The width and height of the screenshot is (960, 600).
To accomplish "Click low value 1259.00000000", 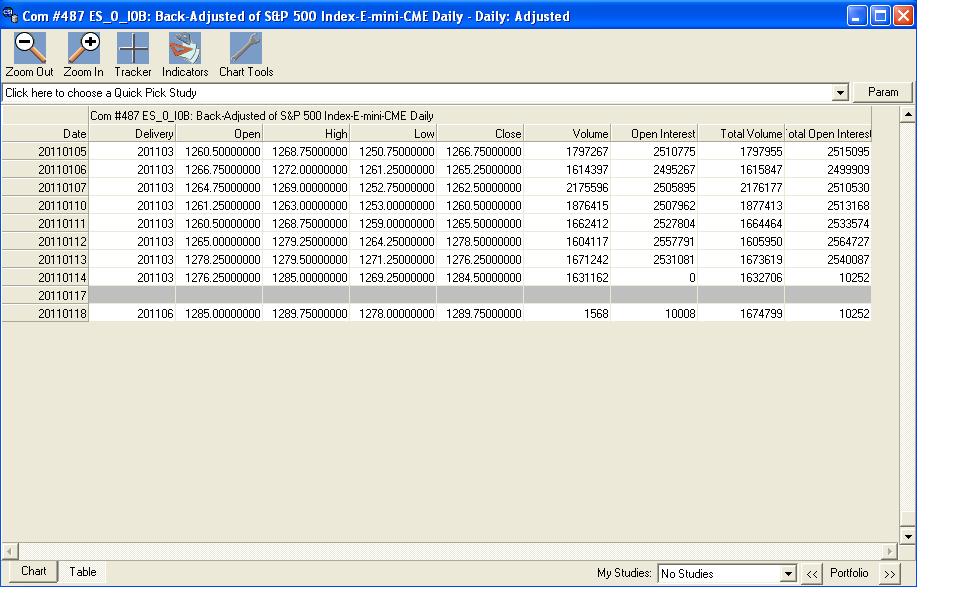I will click(x=393, y=223).
